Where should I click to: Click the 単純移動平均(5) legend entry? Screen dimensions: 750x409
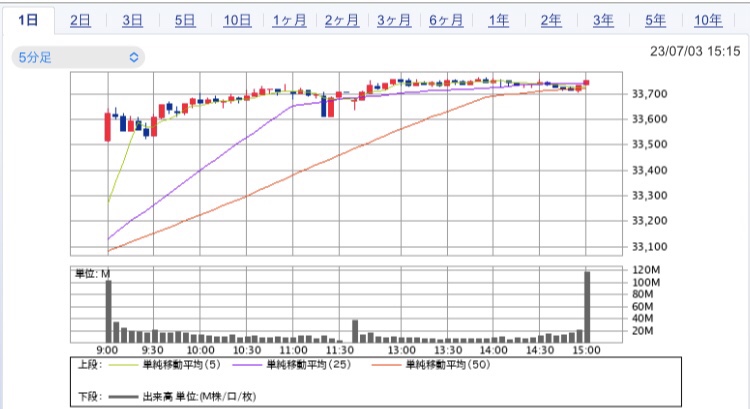[x=165, y=365]
